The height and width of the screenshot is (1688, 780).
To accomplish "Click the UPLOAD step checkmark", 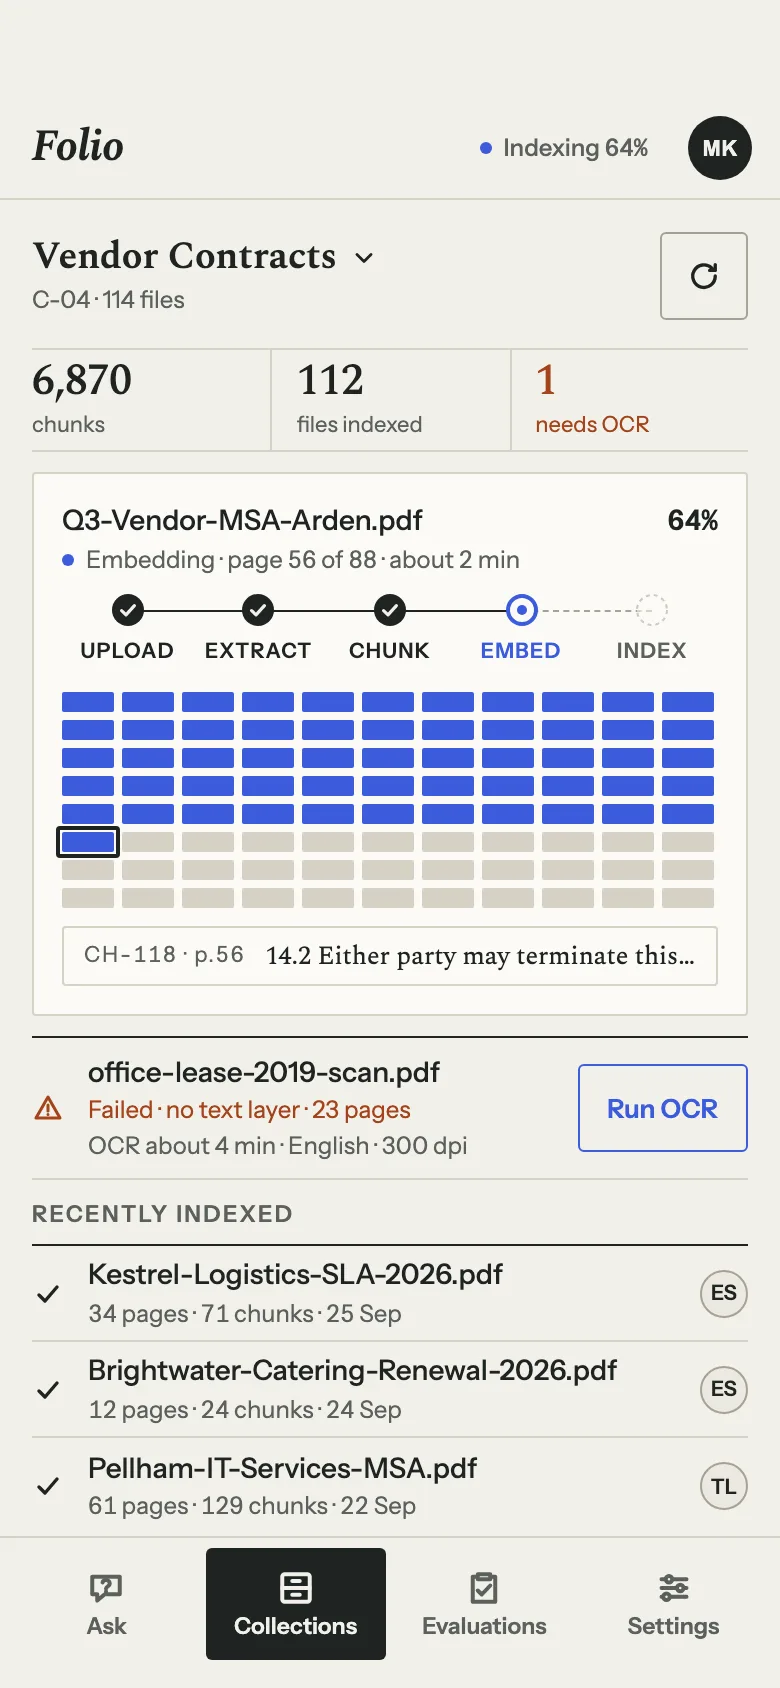I will 127,609.
